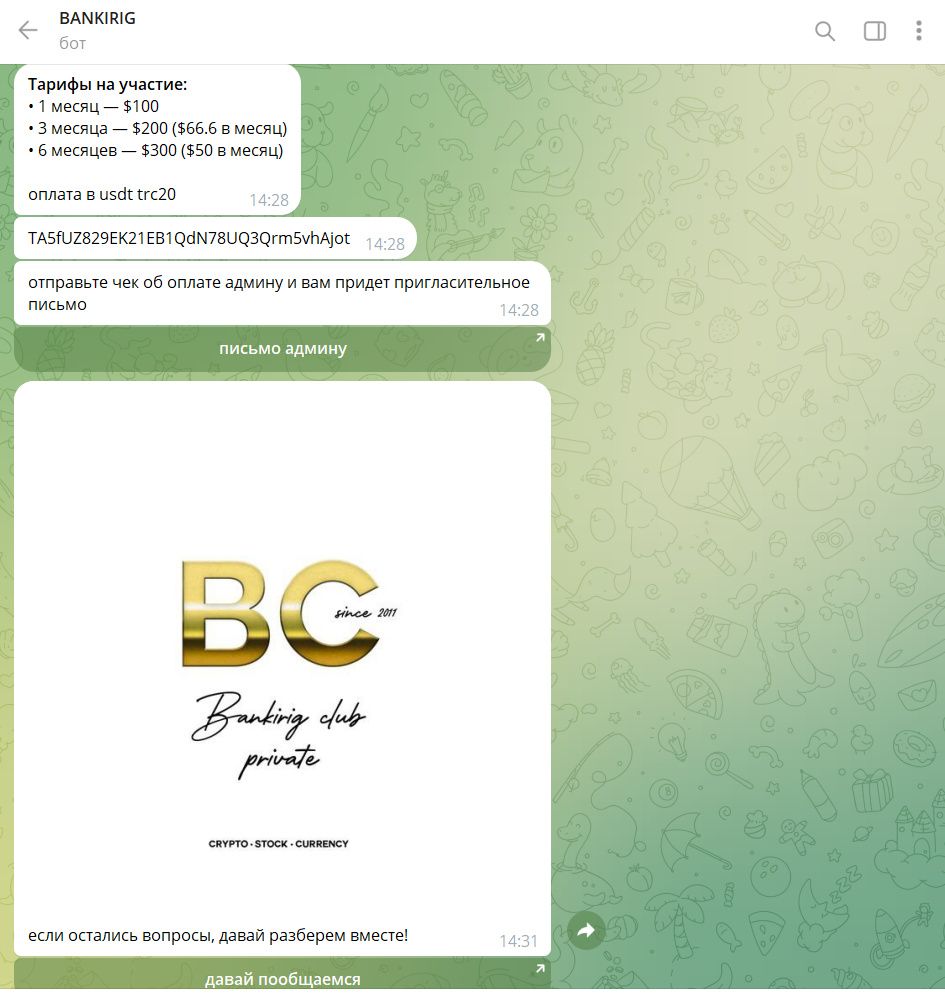Screen dimensions: 945x994
Task: Click the 'оплата в usdt trc20' text
Action: click(x=102, y=195)
